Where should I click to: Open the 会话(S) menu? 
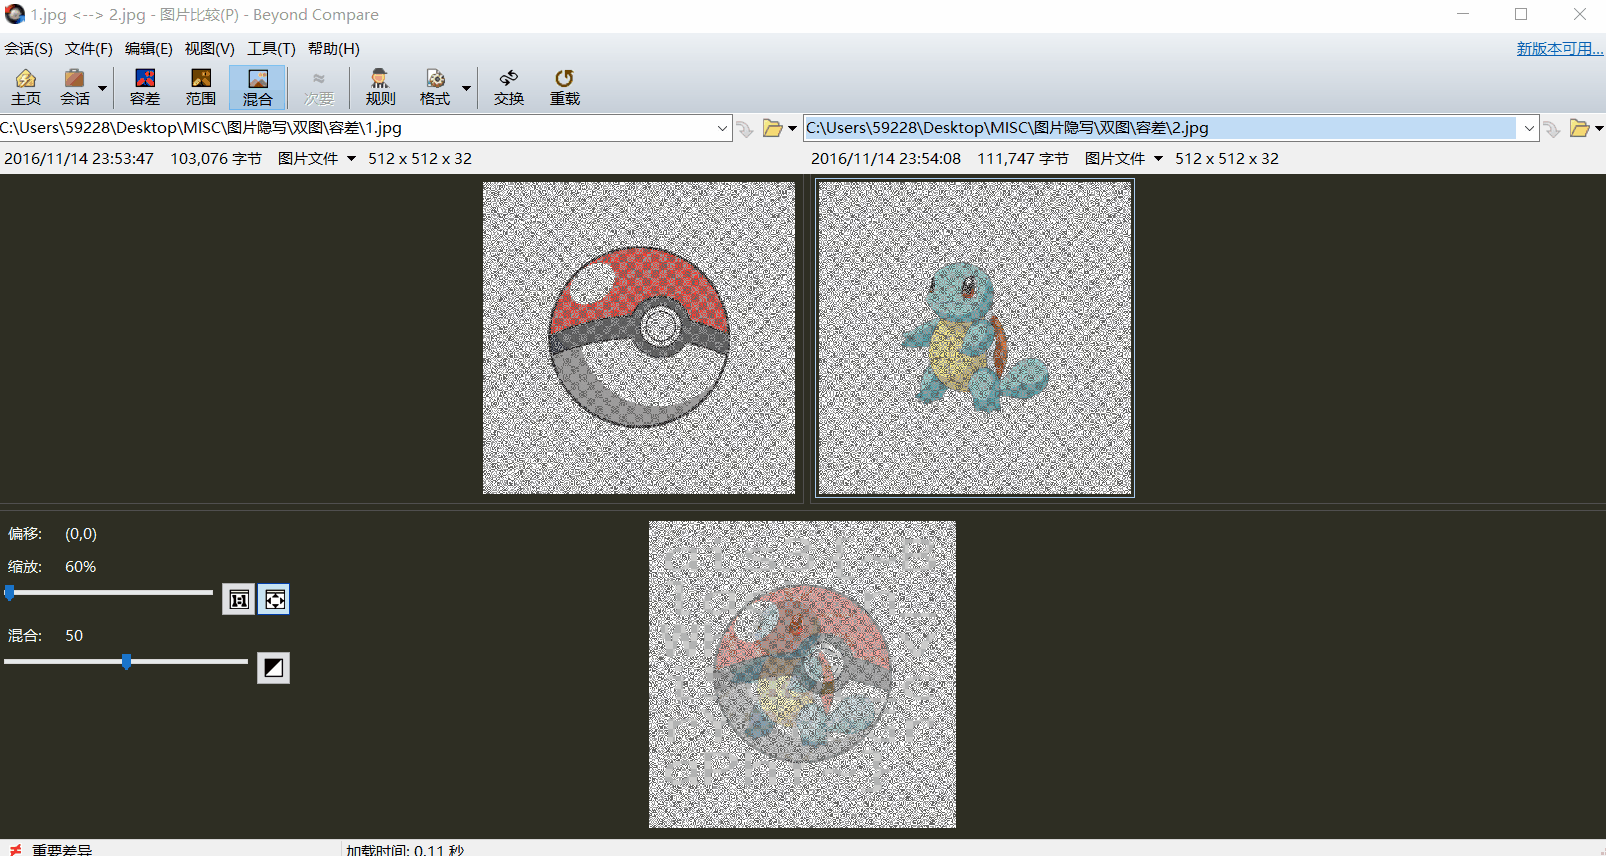pyautogui.click(x=29, y=48)
